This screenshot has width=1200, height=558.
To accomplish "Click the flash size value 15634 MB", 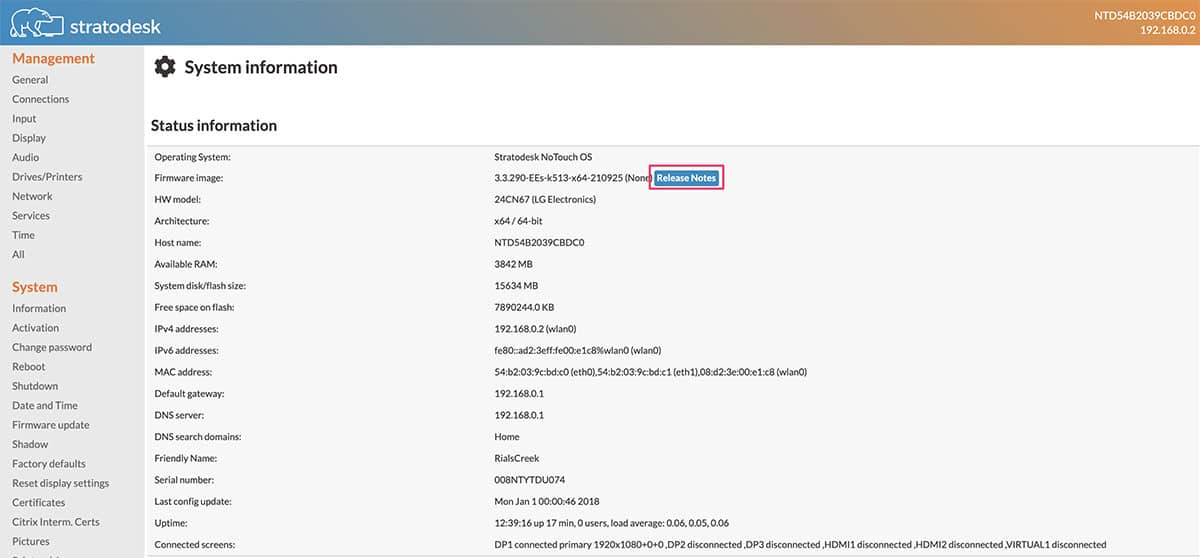I will (x=516, y=286).
